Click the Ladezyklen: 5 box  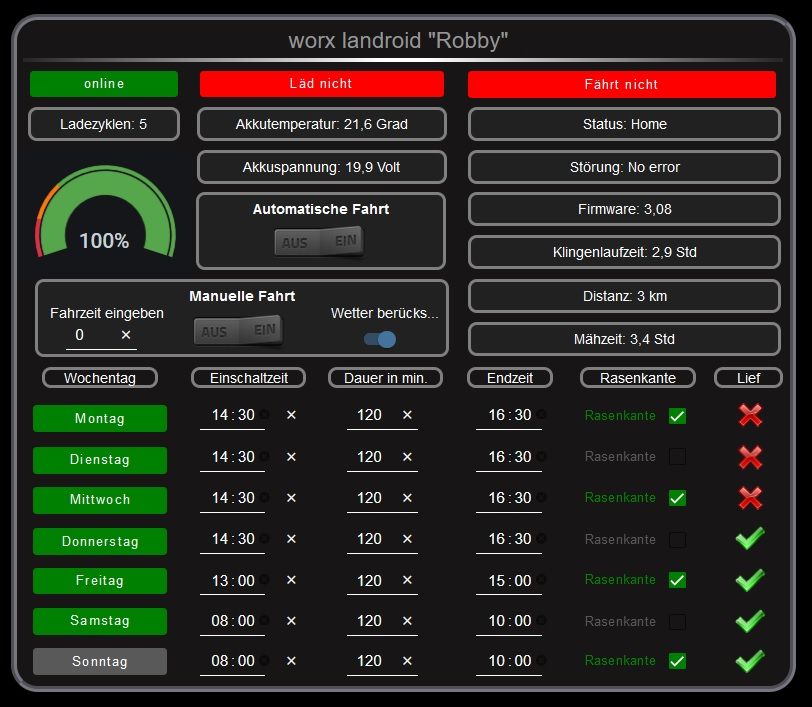(104, 124)
